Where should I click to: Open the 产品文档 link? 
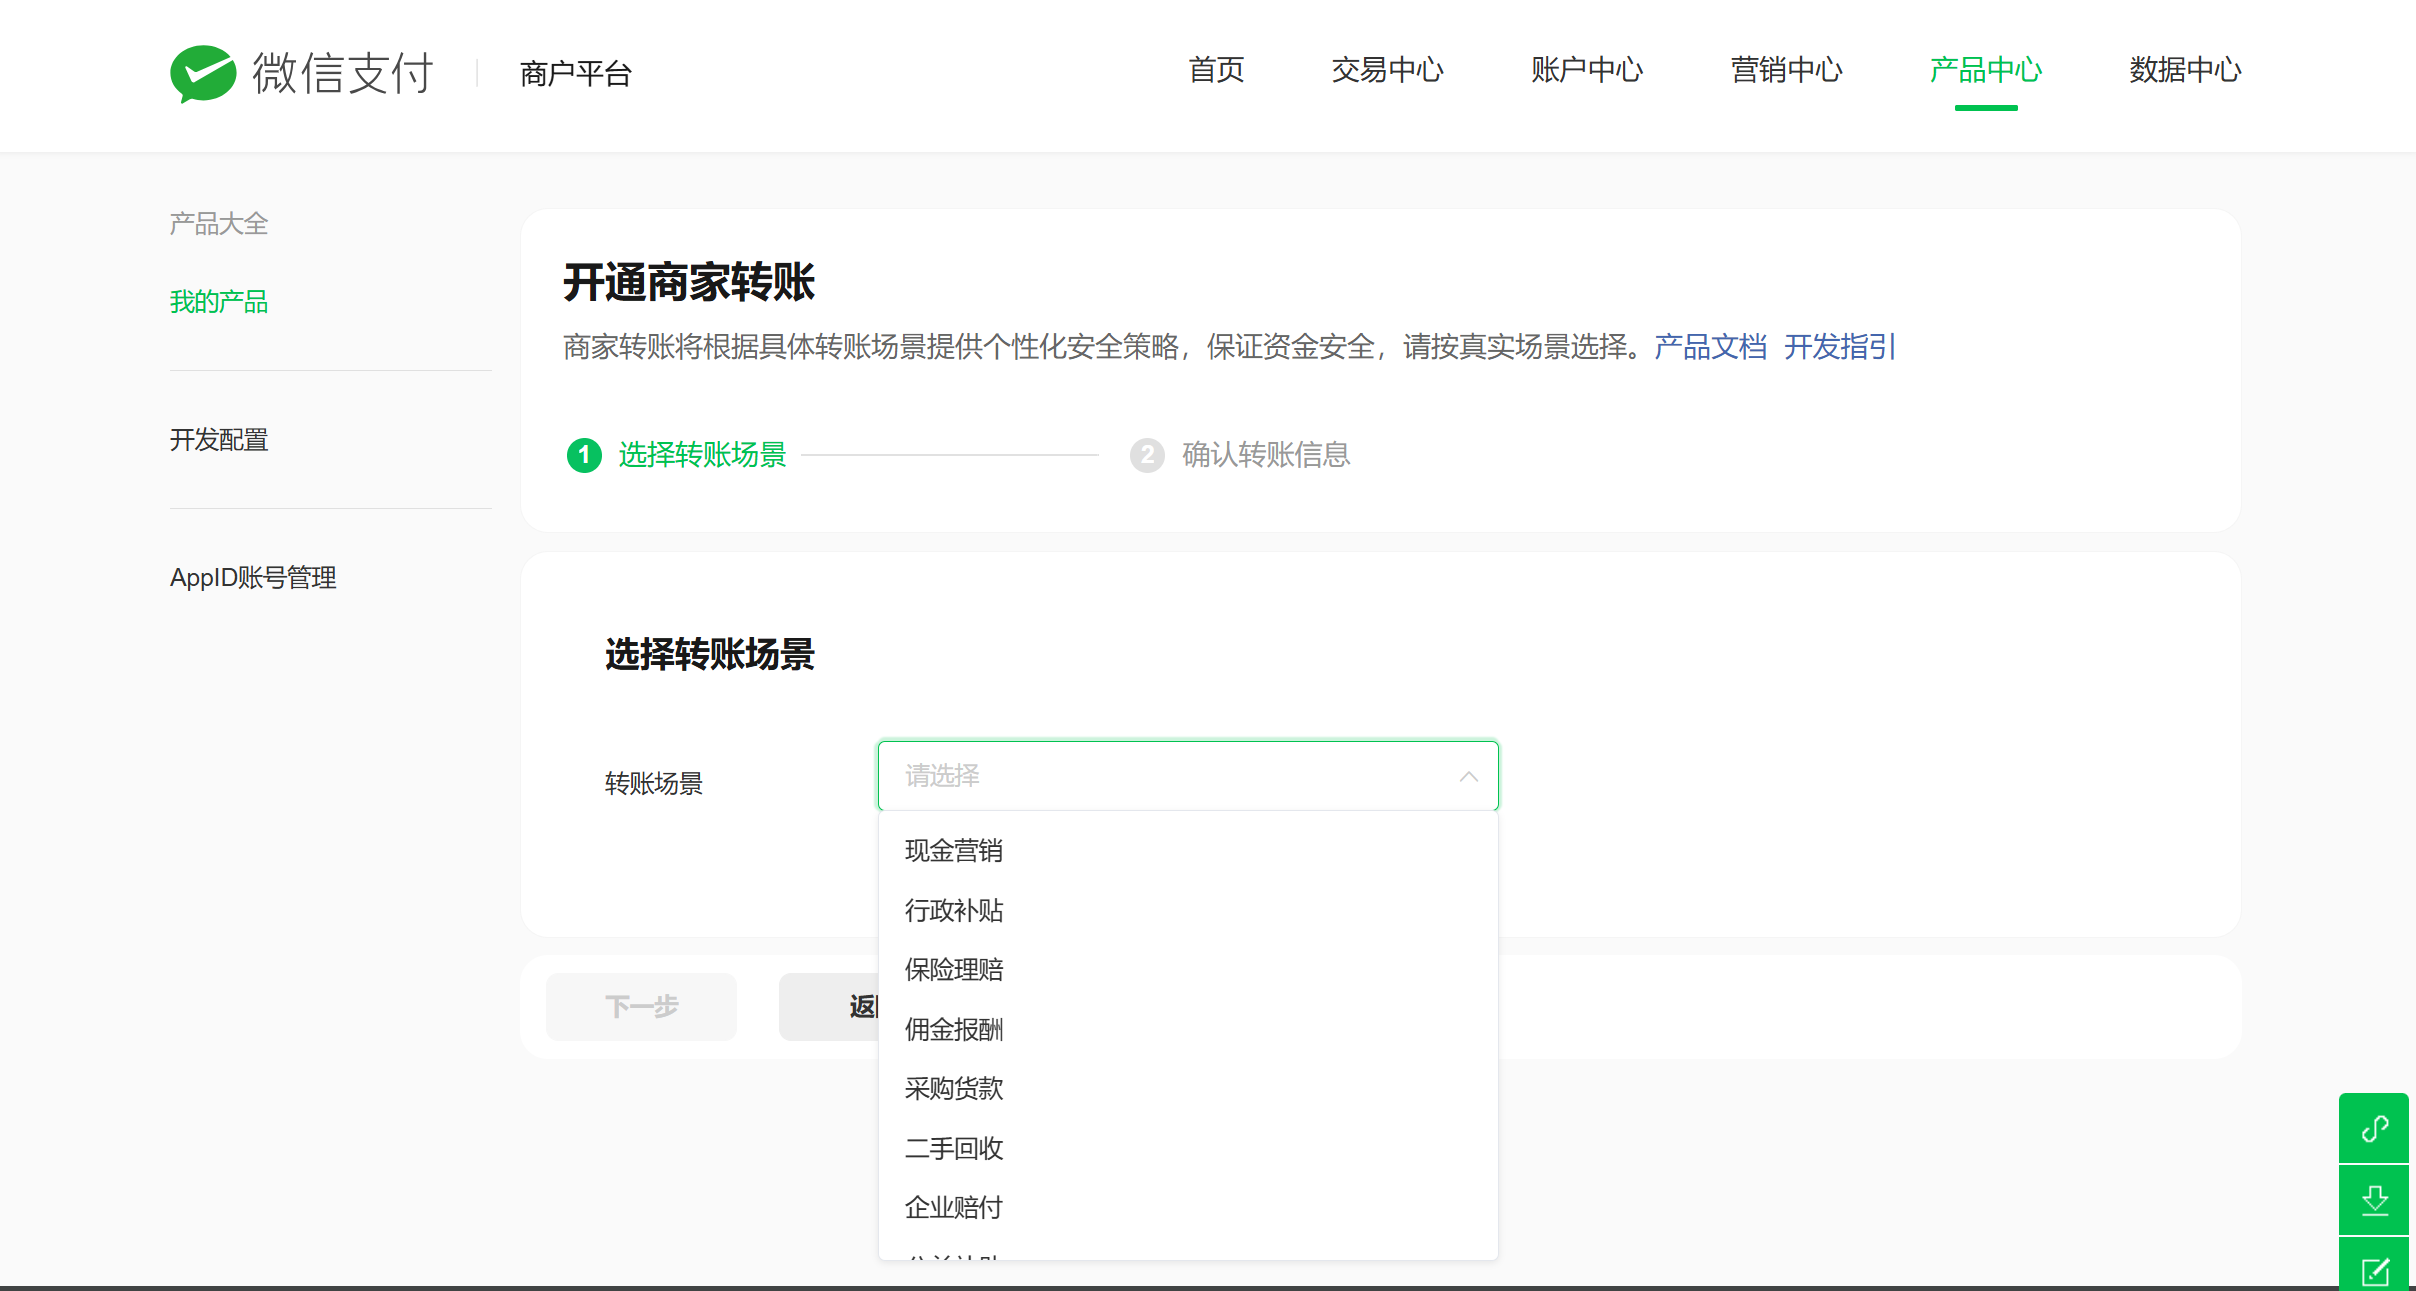[1710, 347]
